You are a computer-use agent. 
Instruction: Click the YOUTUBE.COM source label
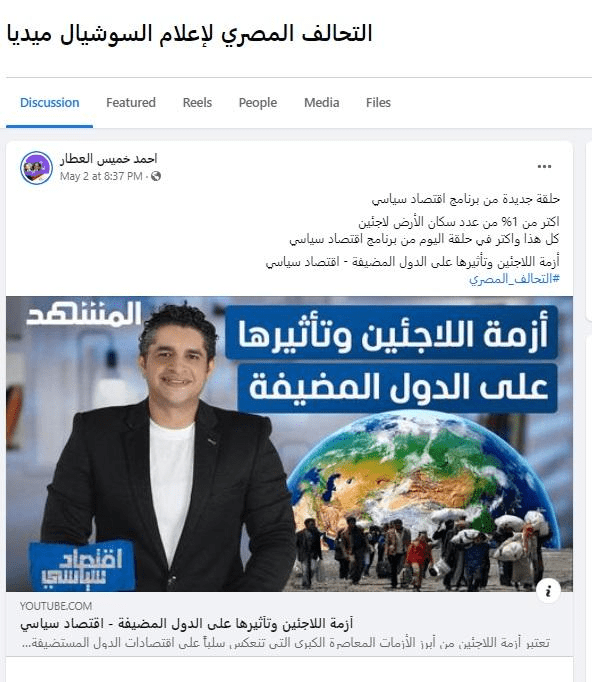pos(56,606)
